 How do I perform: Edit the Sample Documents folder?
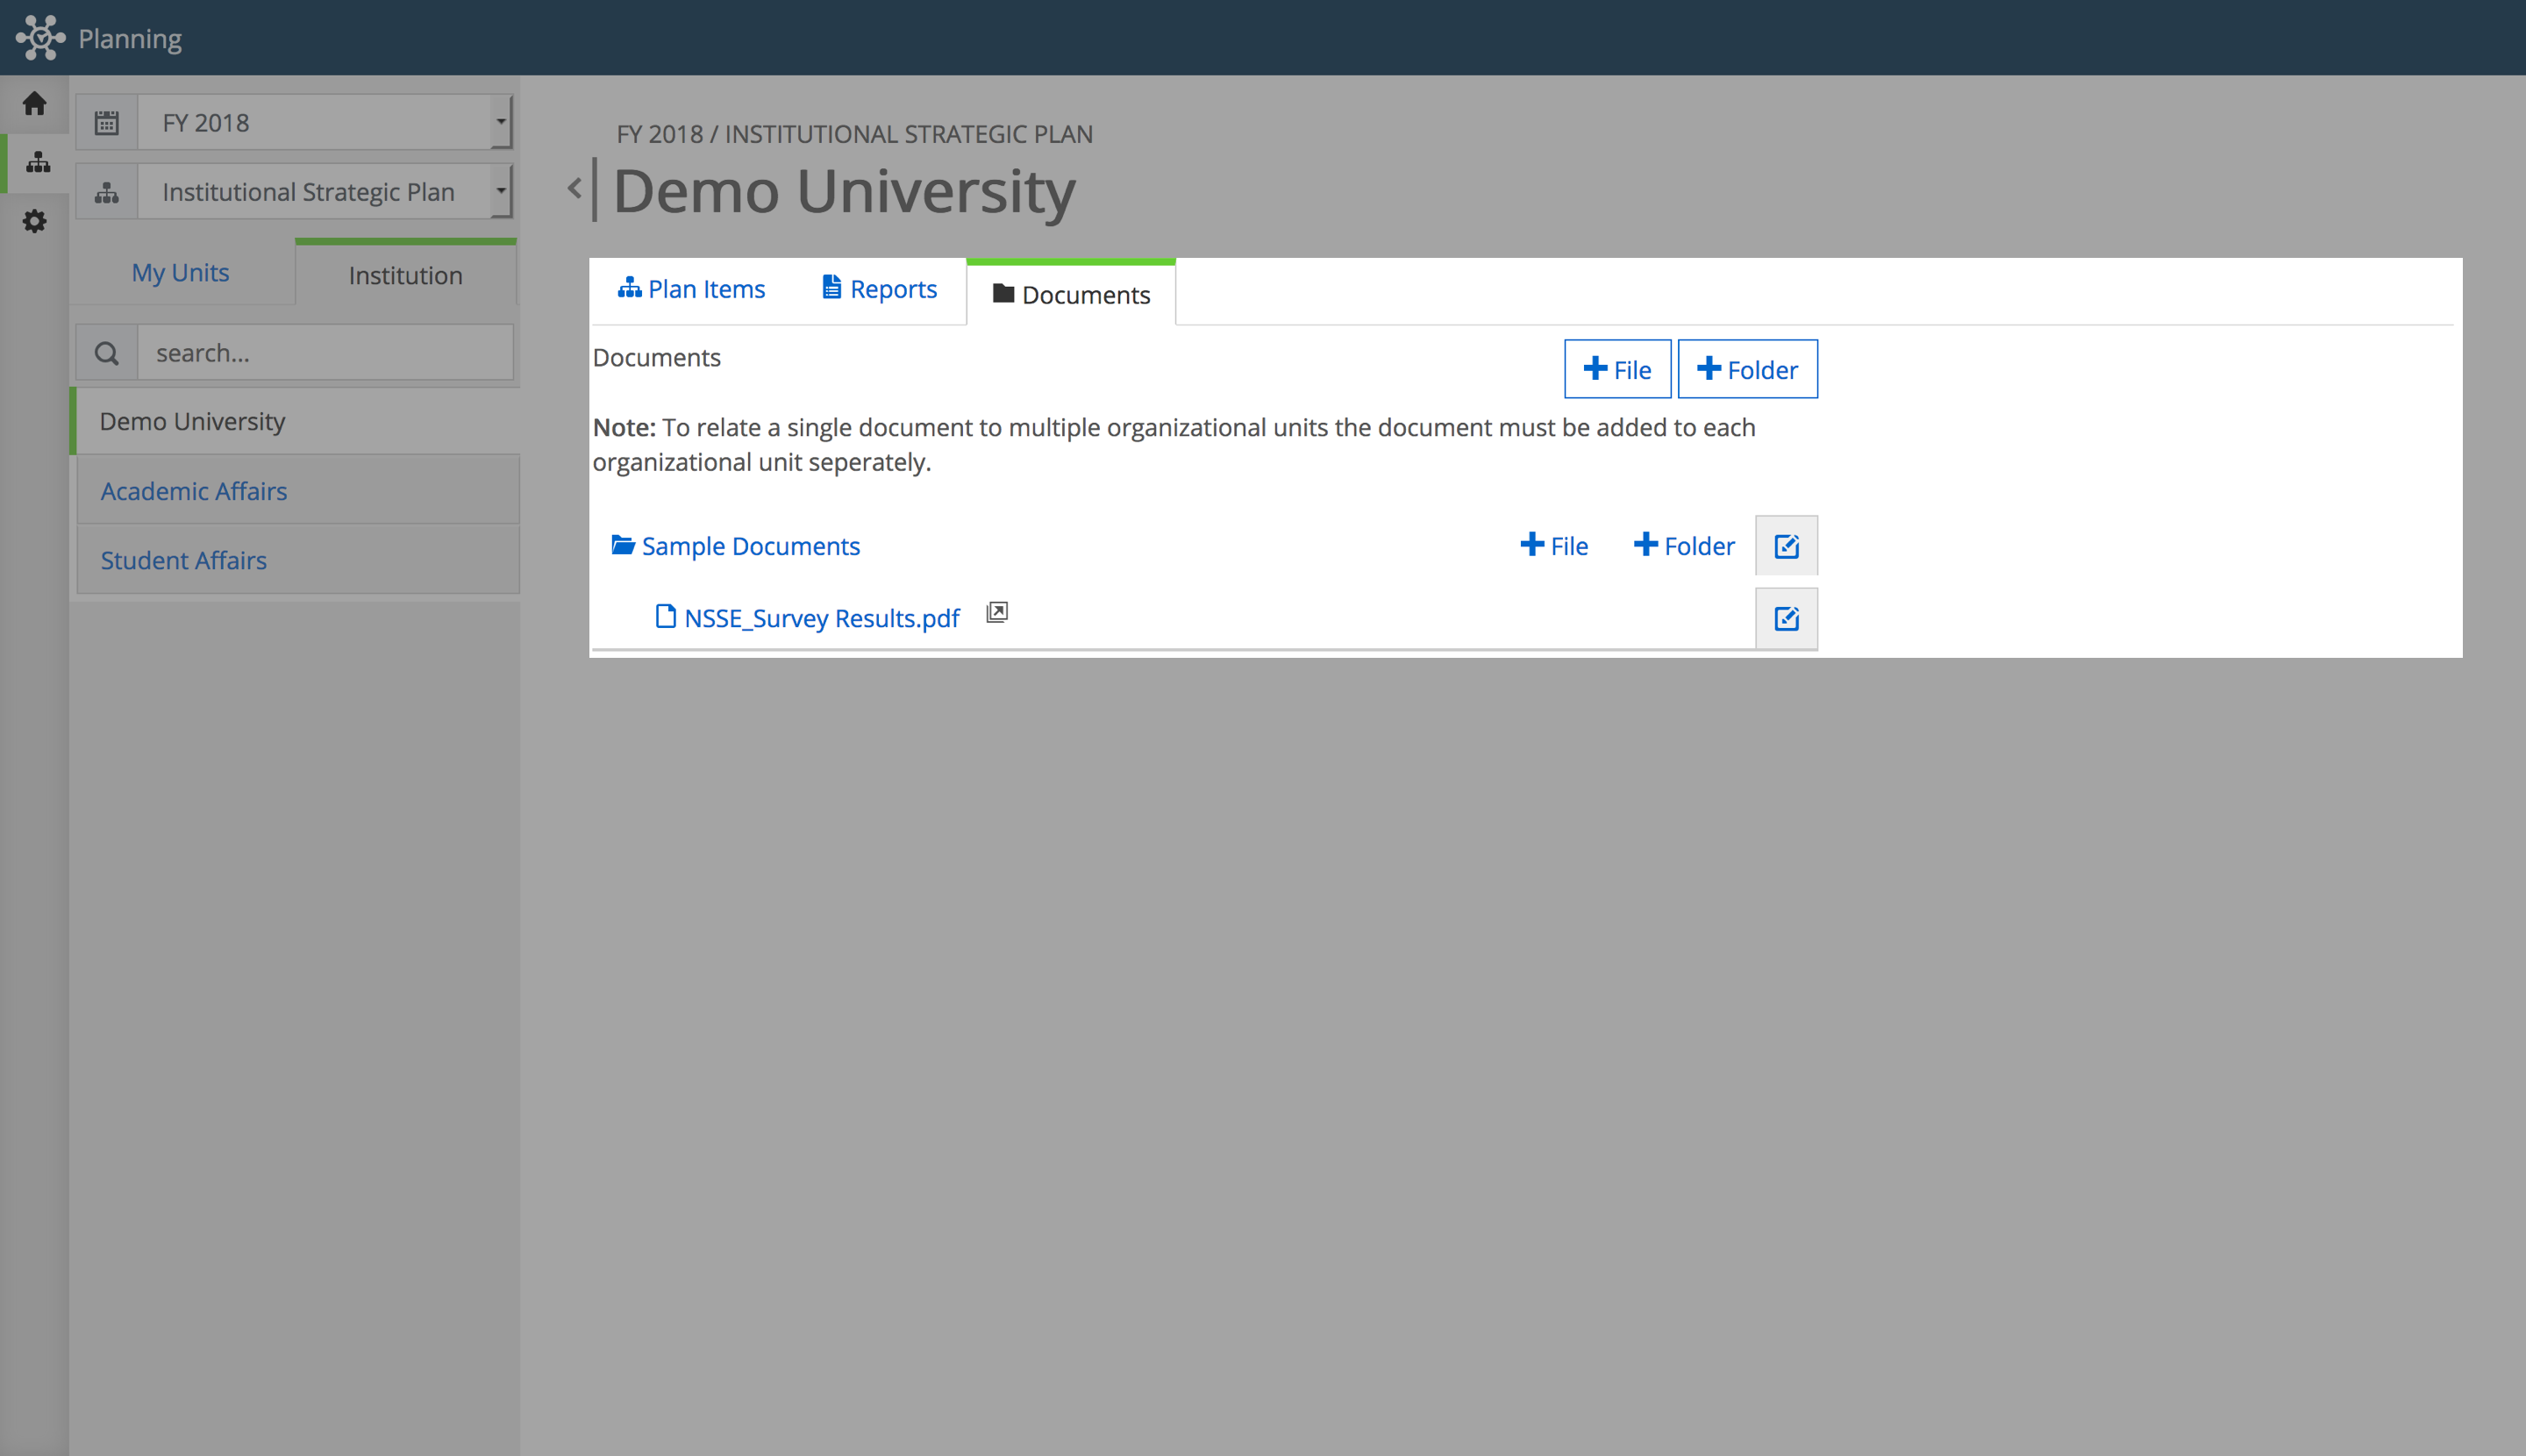pos(1786,546)
